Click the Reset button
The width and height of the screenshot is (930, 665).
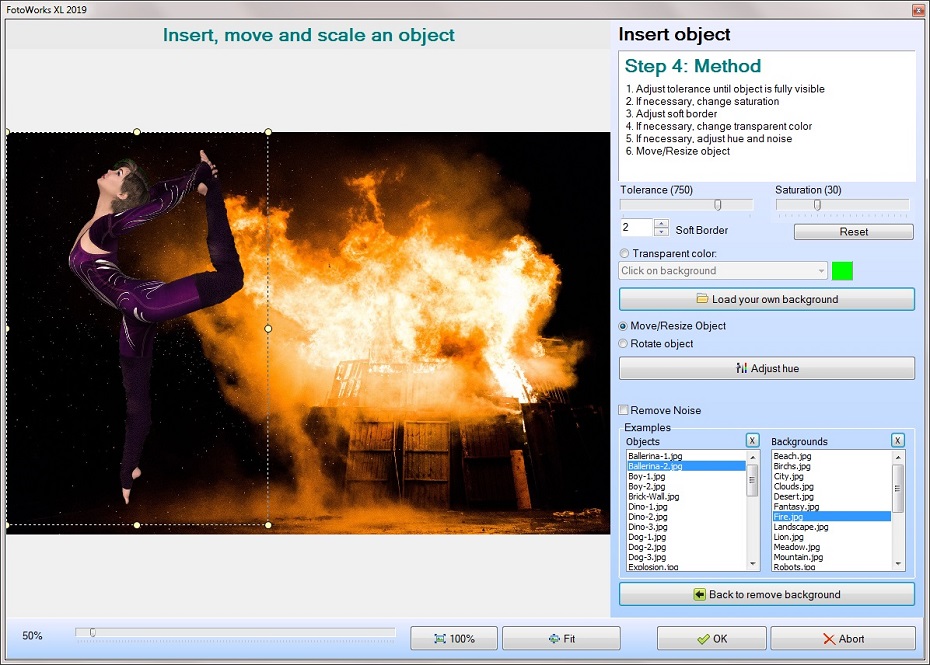click(853, 231)
